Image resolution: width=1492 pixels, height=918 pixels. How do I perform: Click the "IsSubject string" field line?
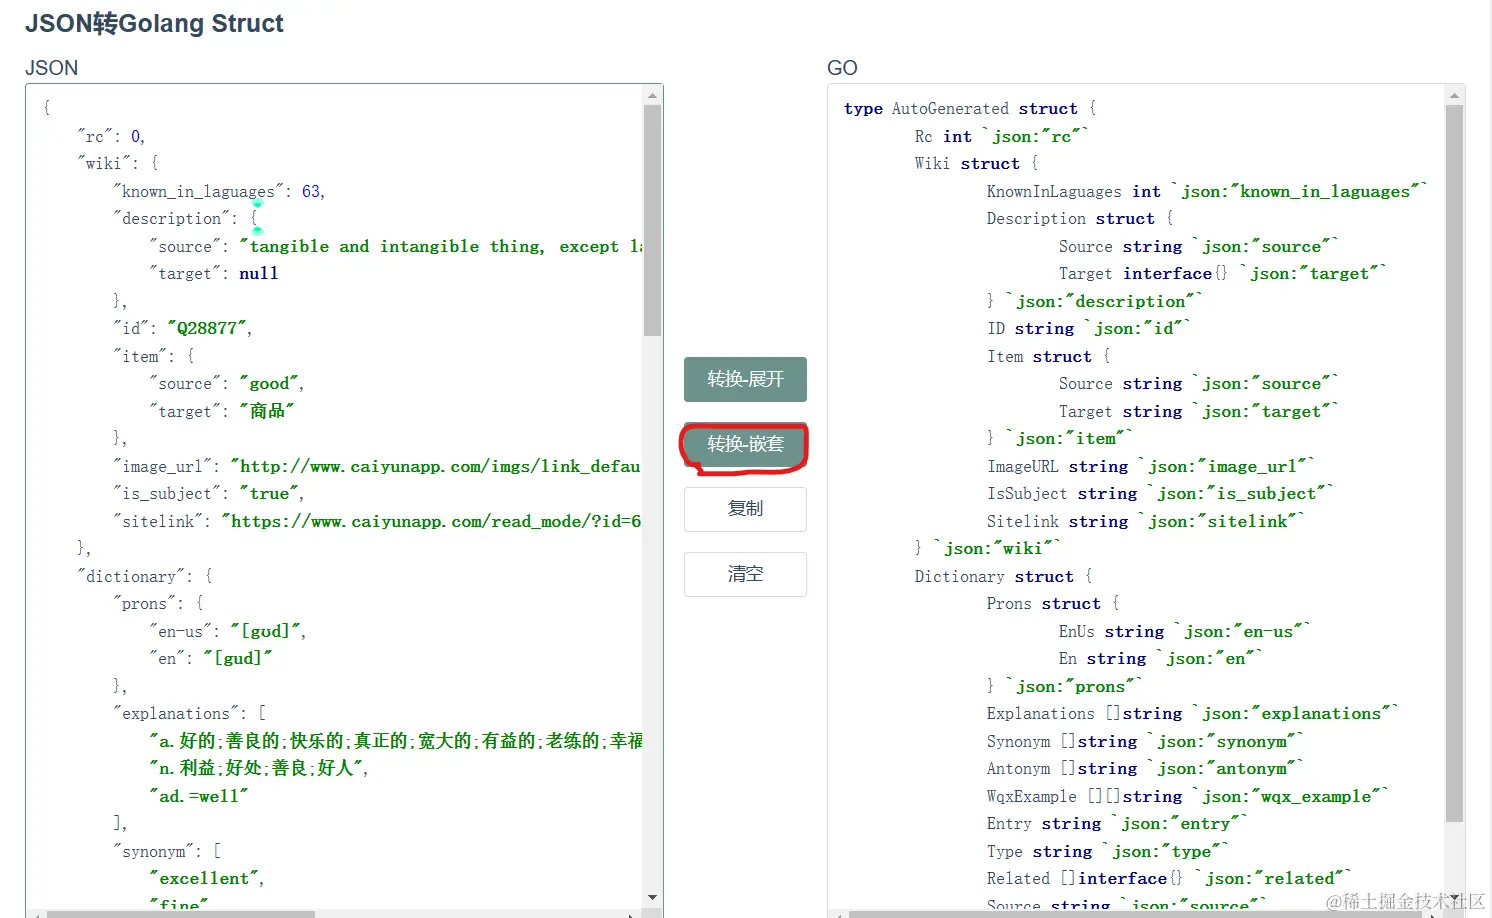1160,493
